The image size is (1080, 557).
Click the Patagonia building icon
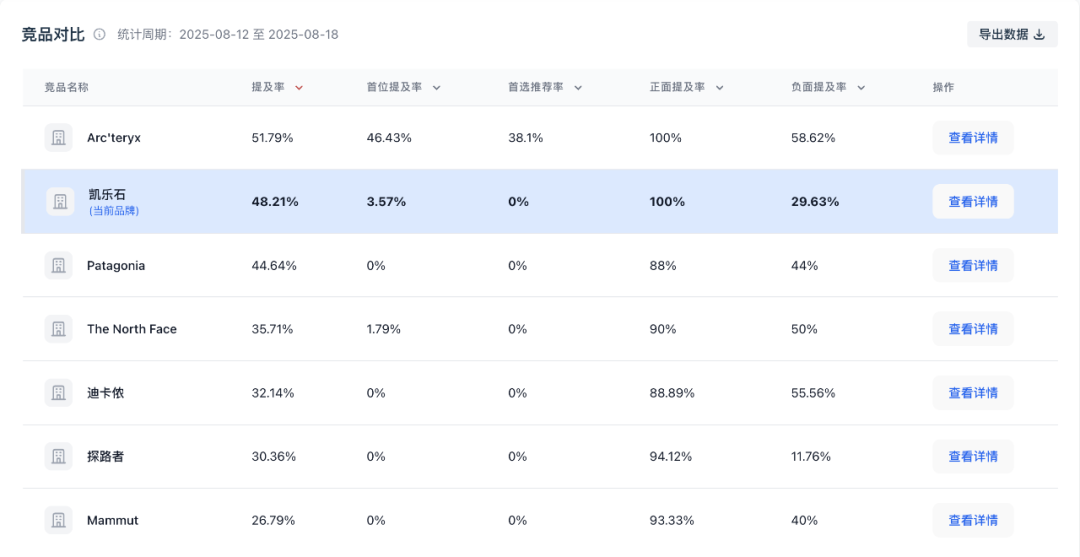click(59, 265)
